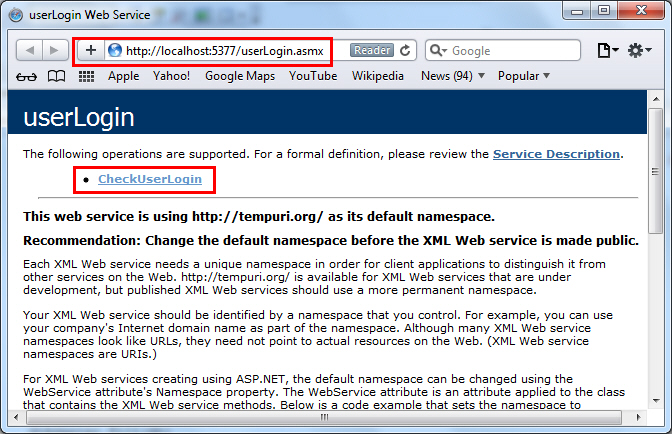Open the Service Description link
This screenshot has width=672, height=434.
click(x=556, y=154)
